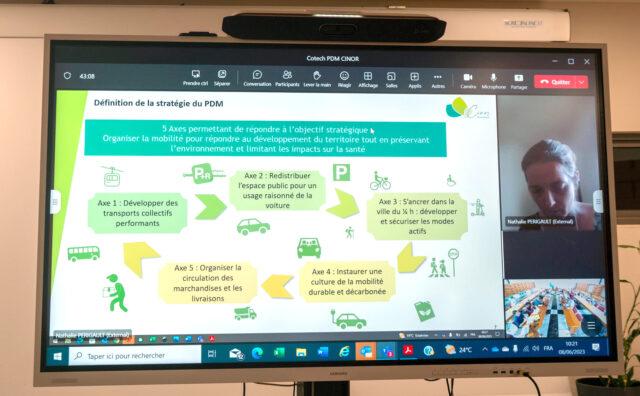Raise your hand with Lever la main
This screenshot has width=640, height=396.
317,79
